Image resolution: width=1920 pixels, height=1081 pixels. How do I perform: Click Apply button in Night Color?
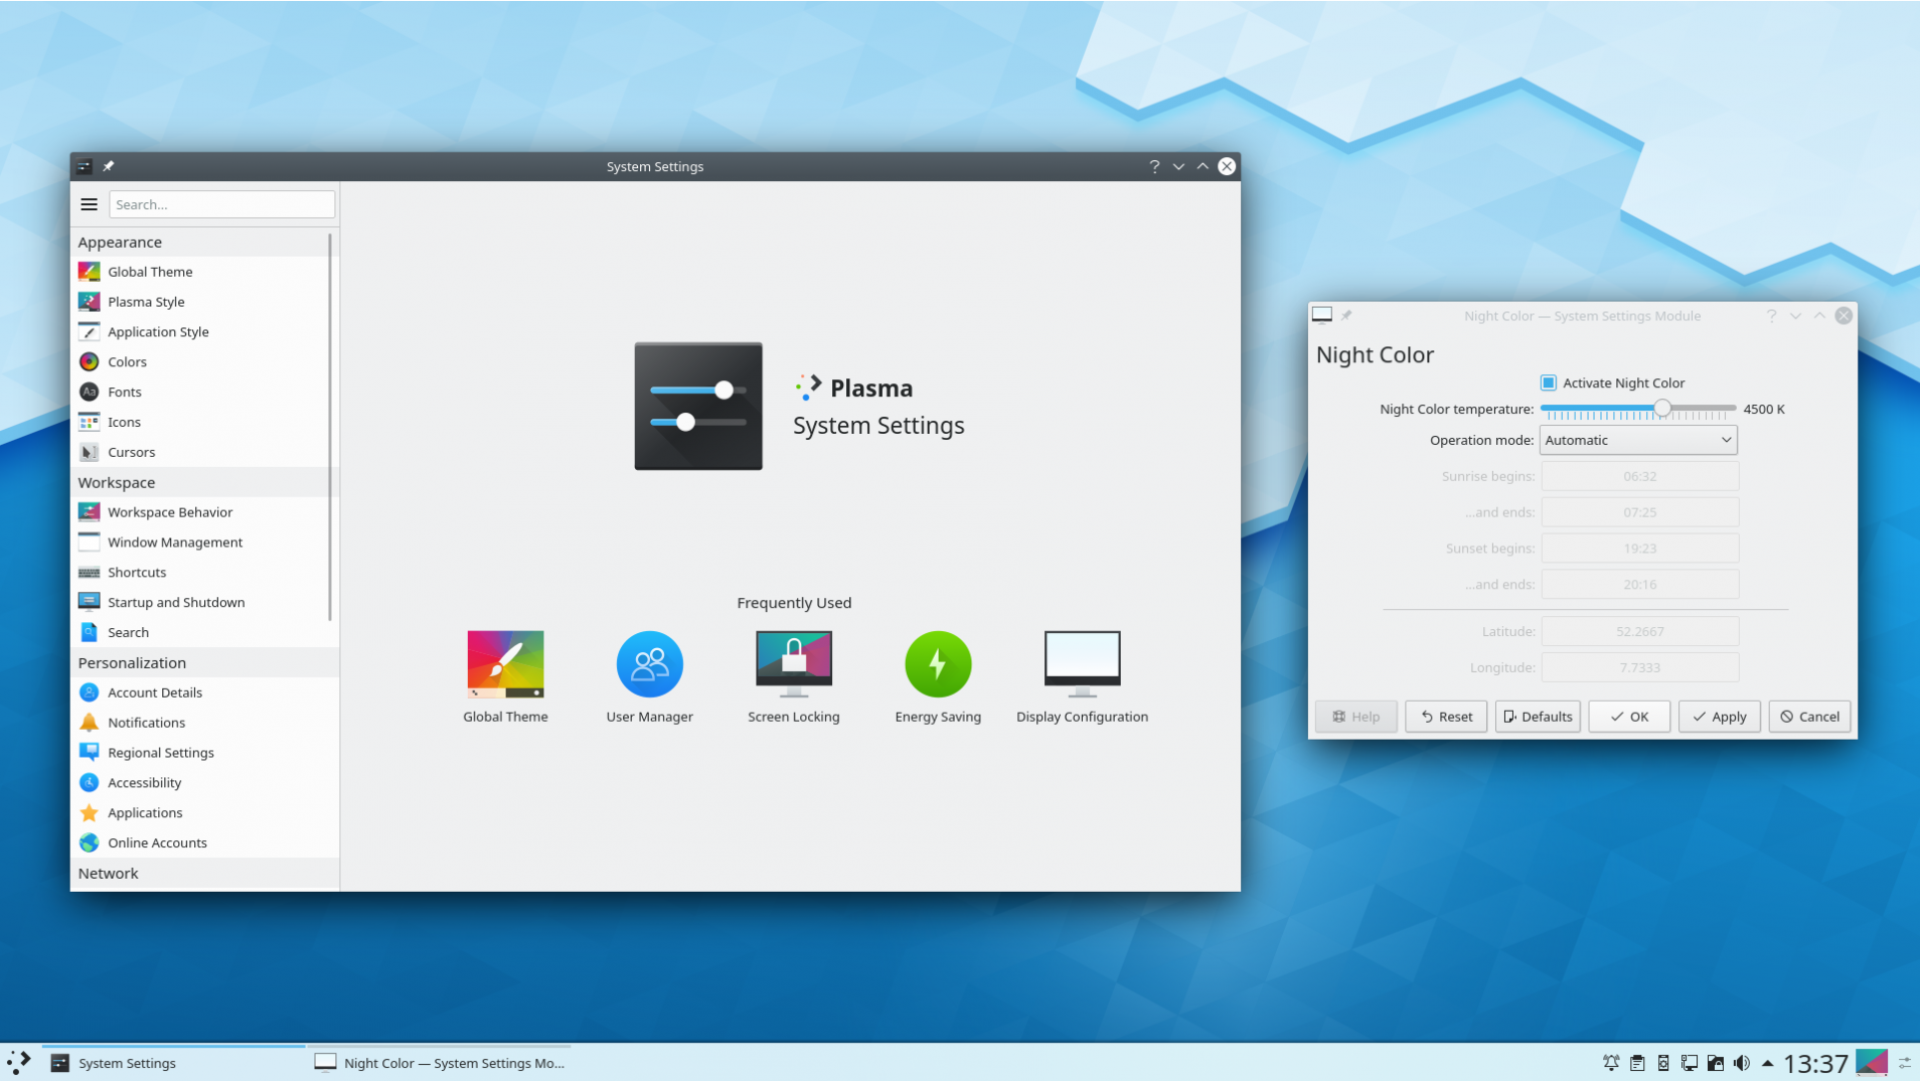(1718, 716)
